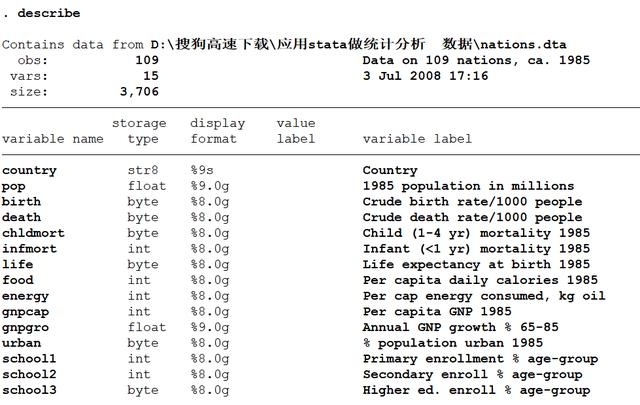Viewport: 640px width, 405px height.
Task: Select the 'death' variable name
Action: pos(21,217)
